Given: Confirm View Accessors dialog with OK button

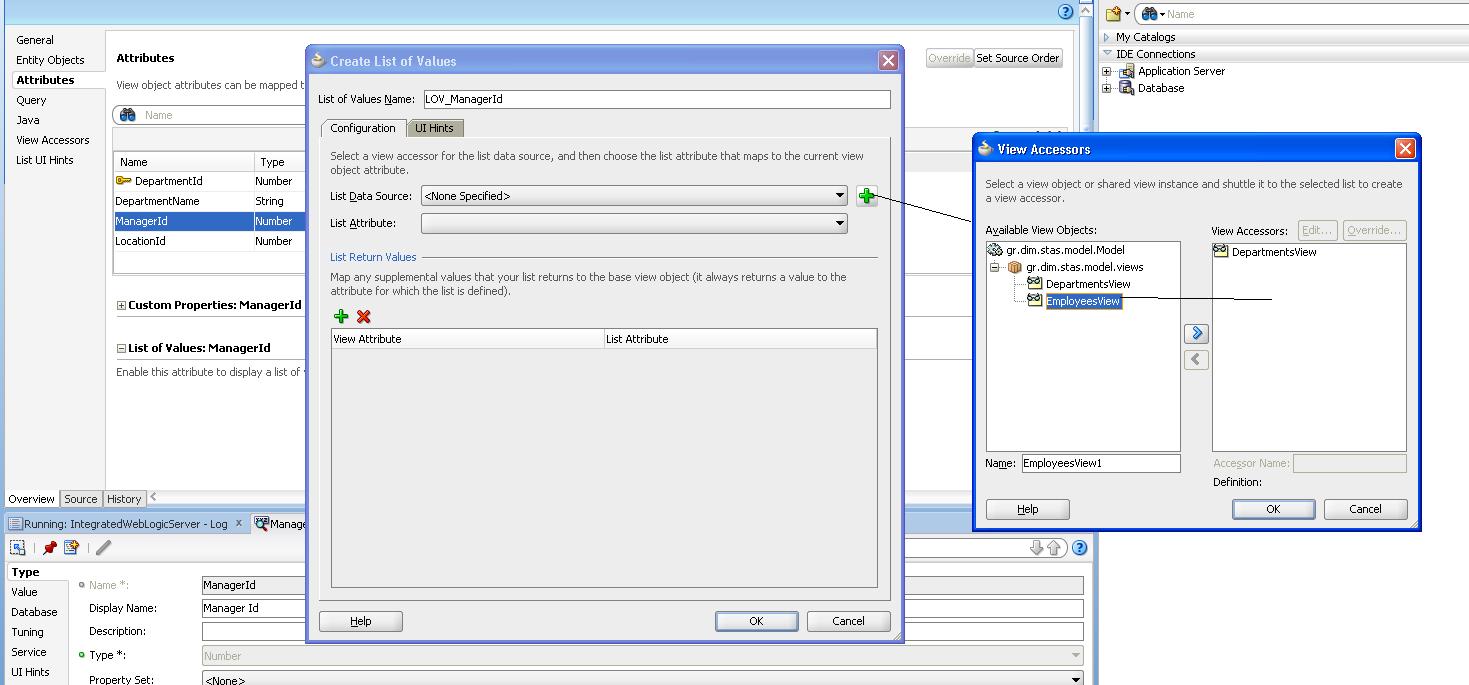Looking at the screenshot, I should point(1273,509).
